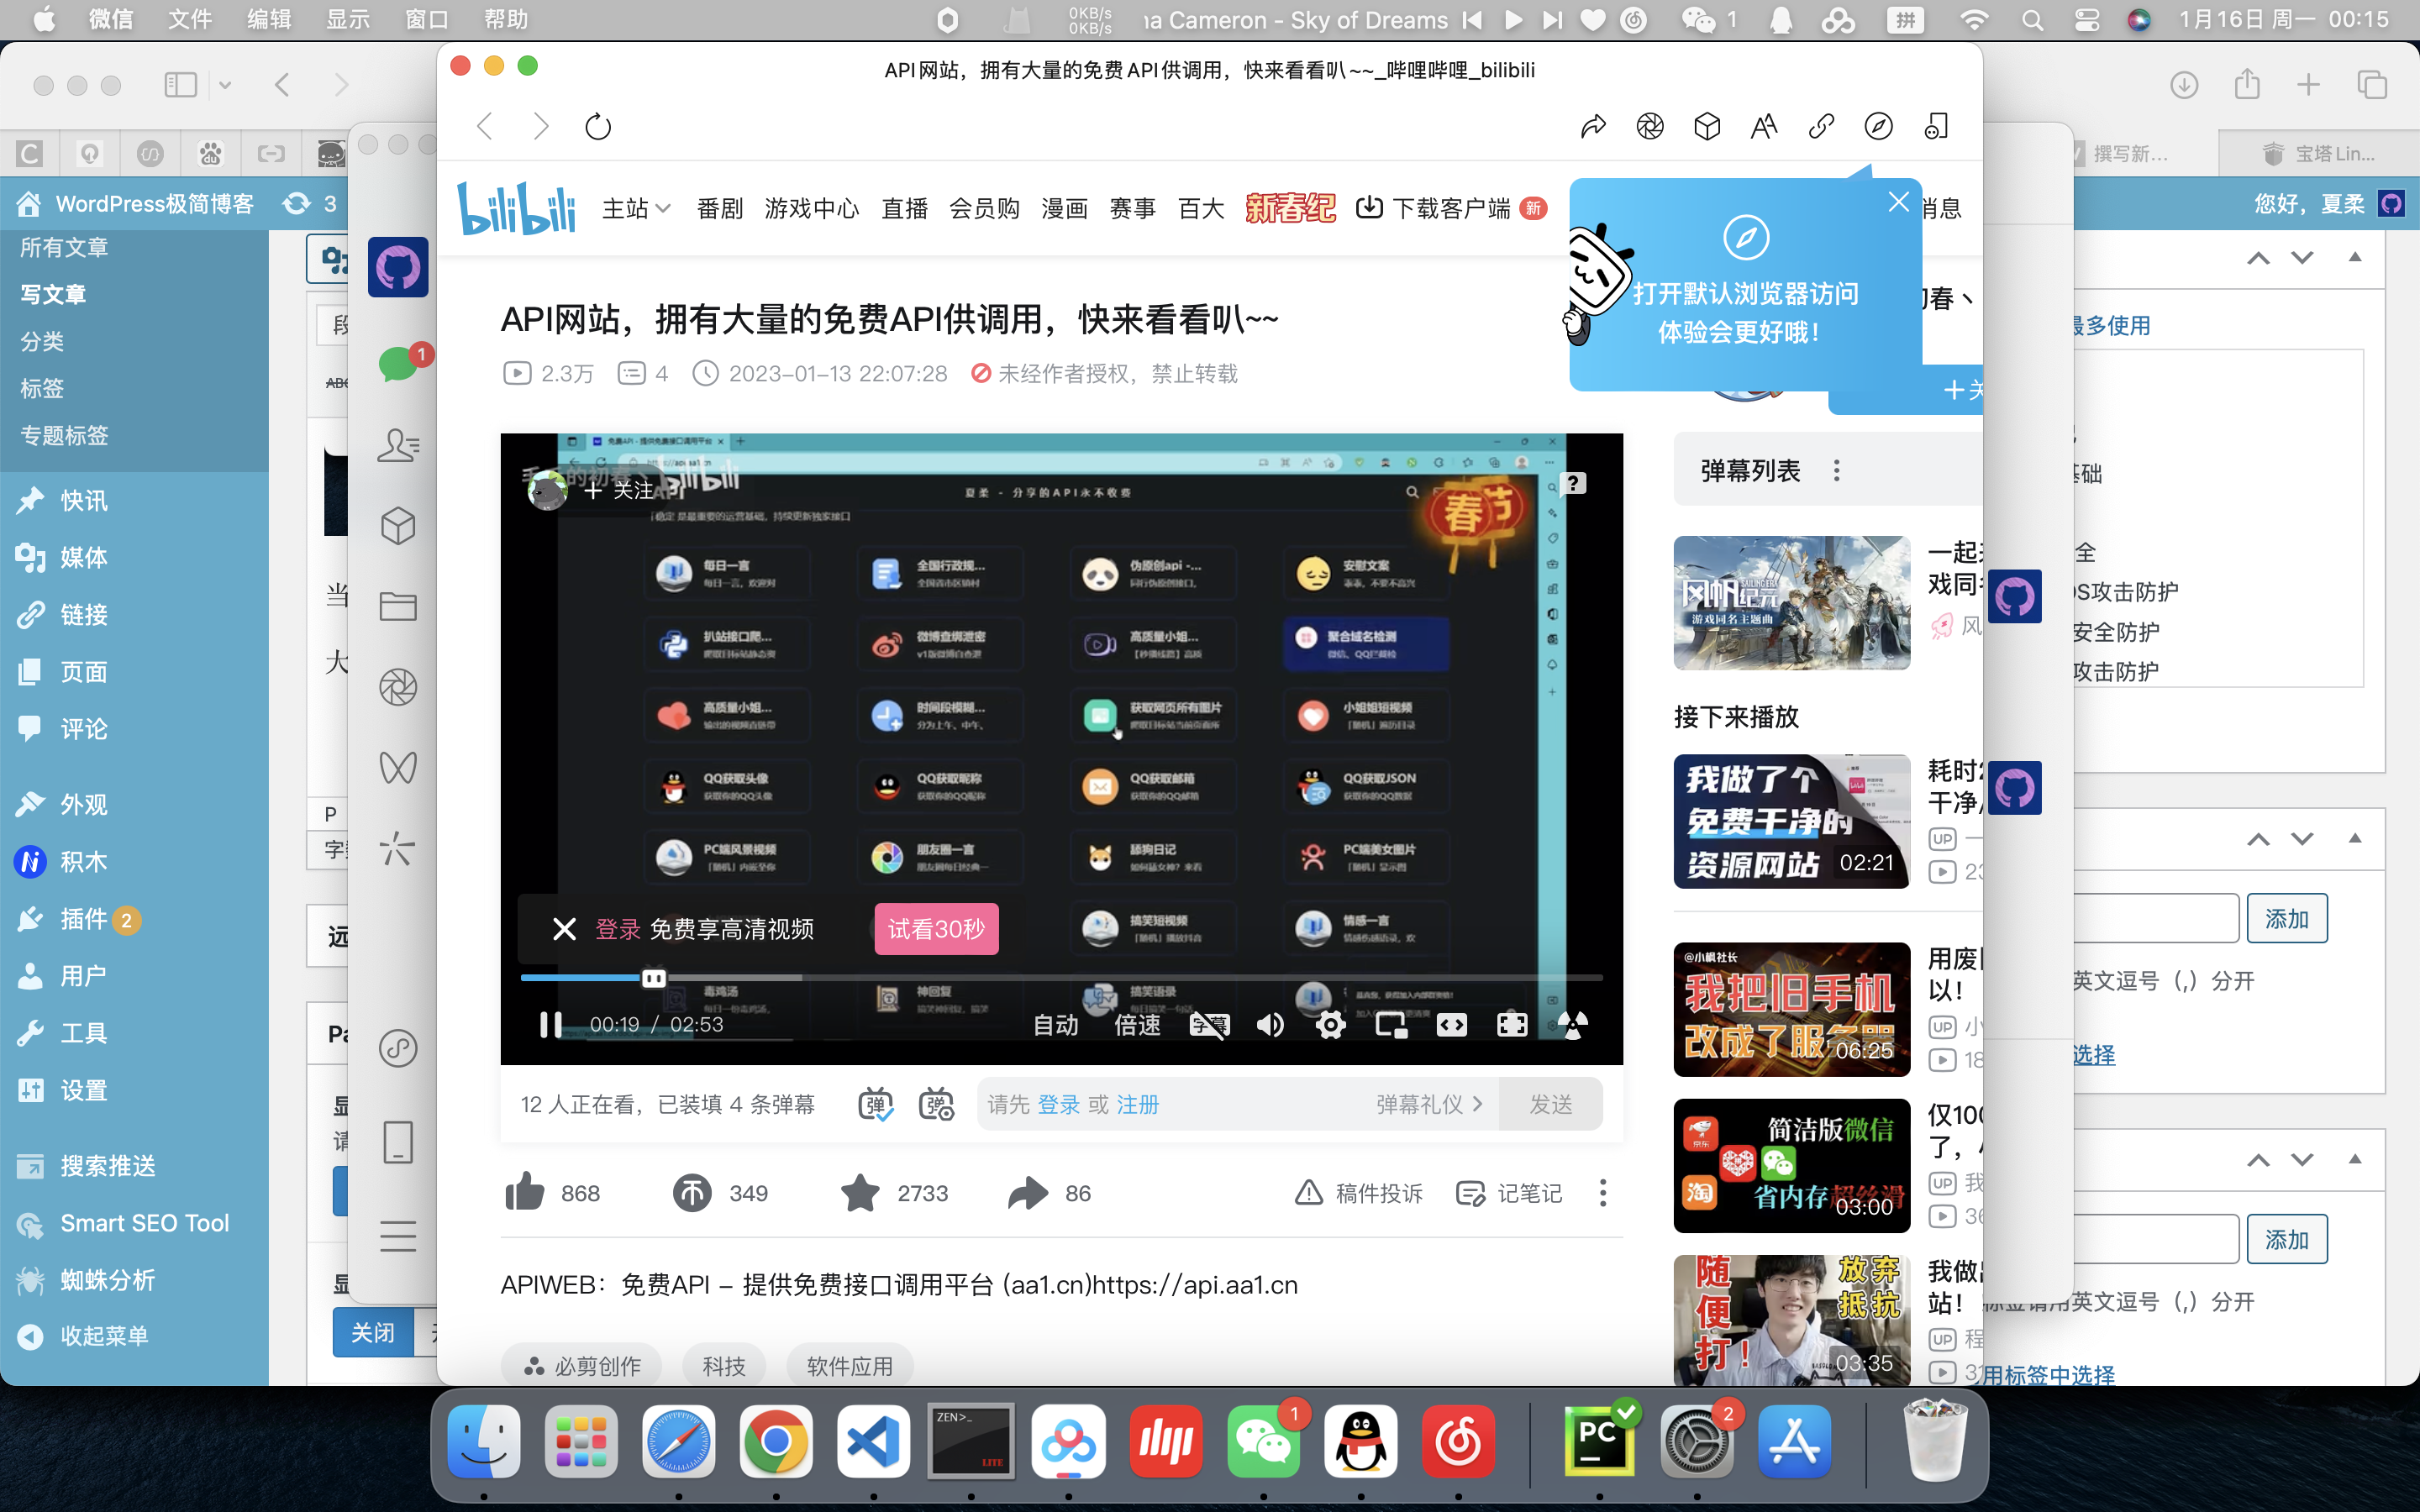Open danmaku settings icon

click(936, 1104)
